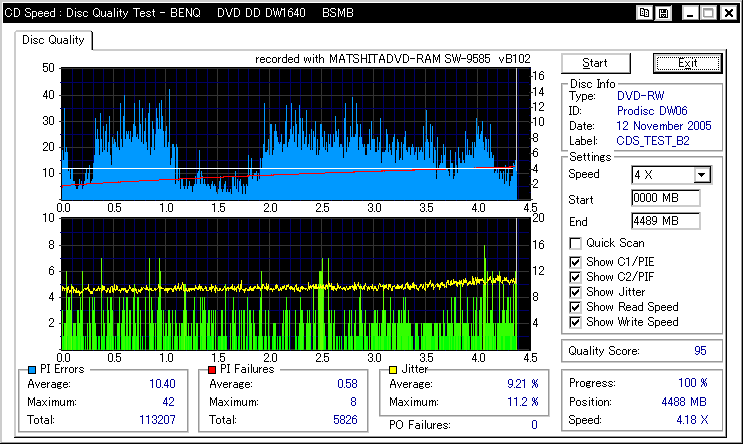Click the Quality Score value 95
Viewport: 743px width, 444px height.
700,351
